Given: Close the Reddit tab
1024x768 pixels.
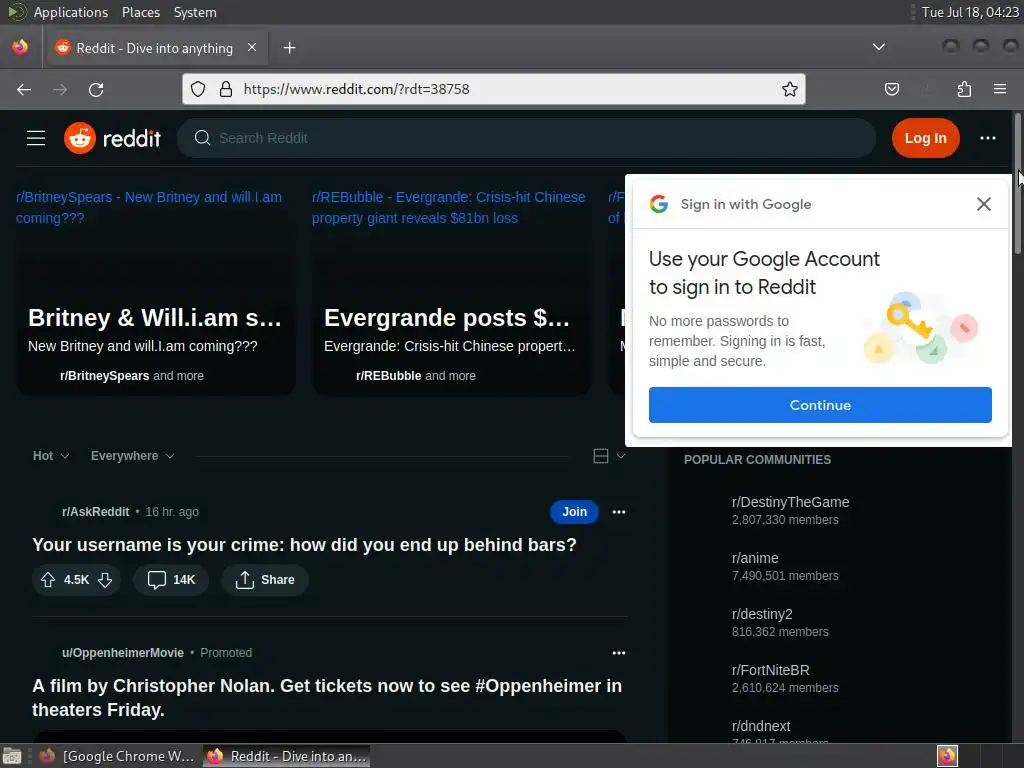Looking at the screenshot, I should point(252,47).
